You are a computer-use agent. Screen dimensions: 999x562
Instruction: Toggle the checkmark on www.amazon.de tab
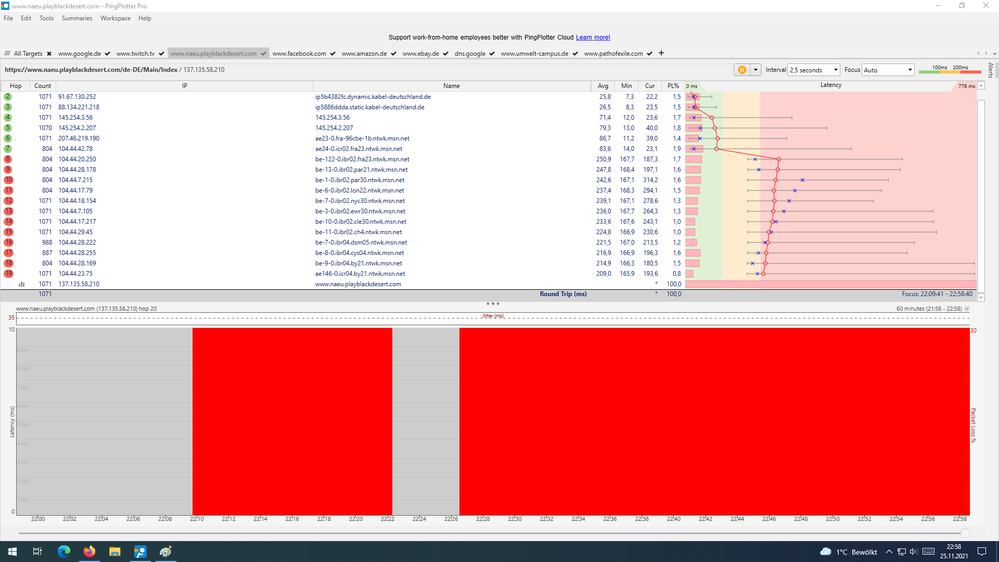pos(393,54)
